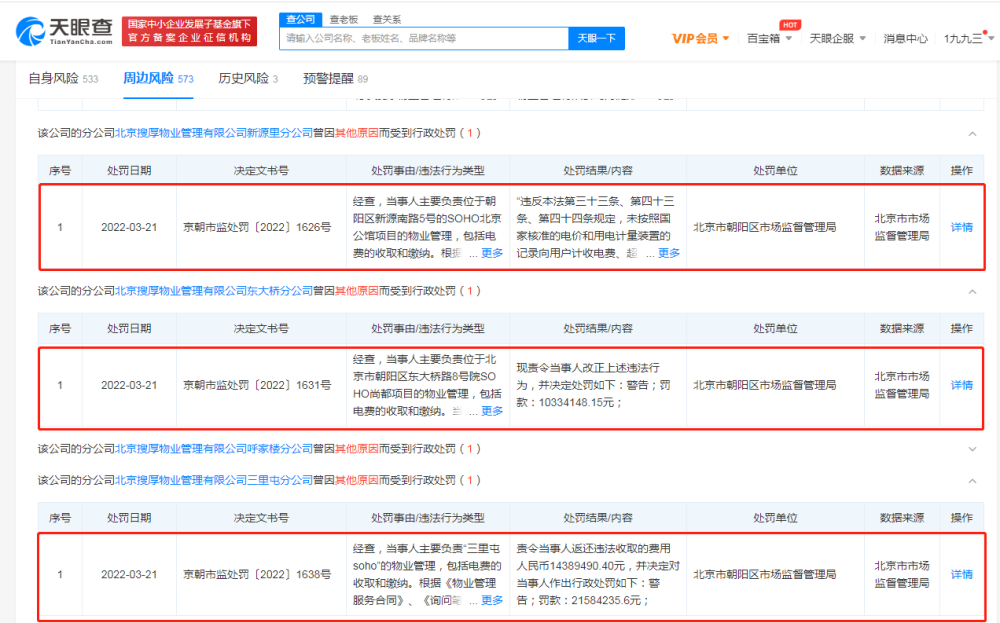Show more of 新源里 penalty reason text

[492, 253]
